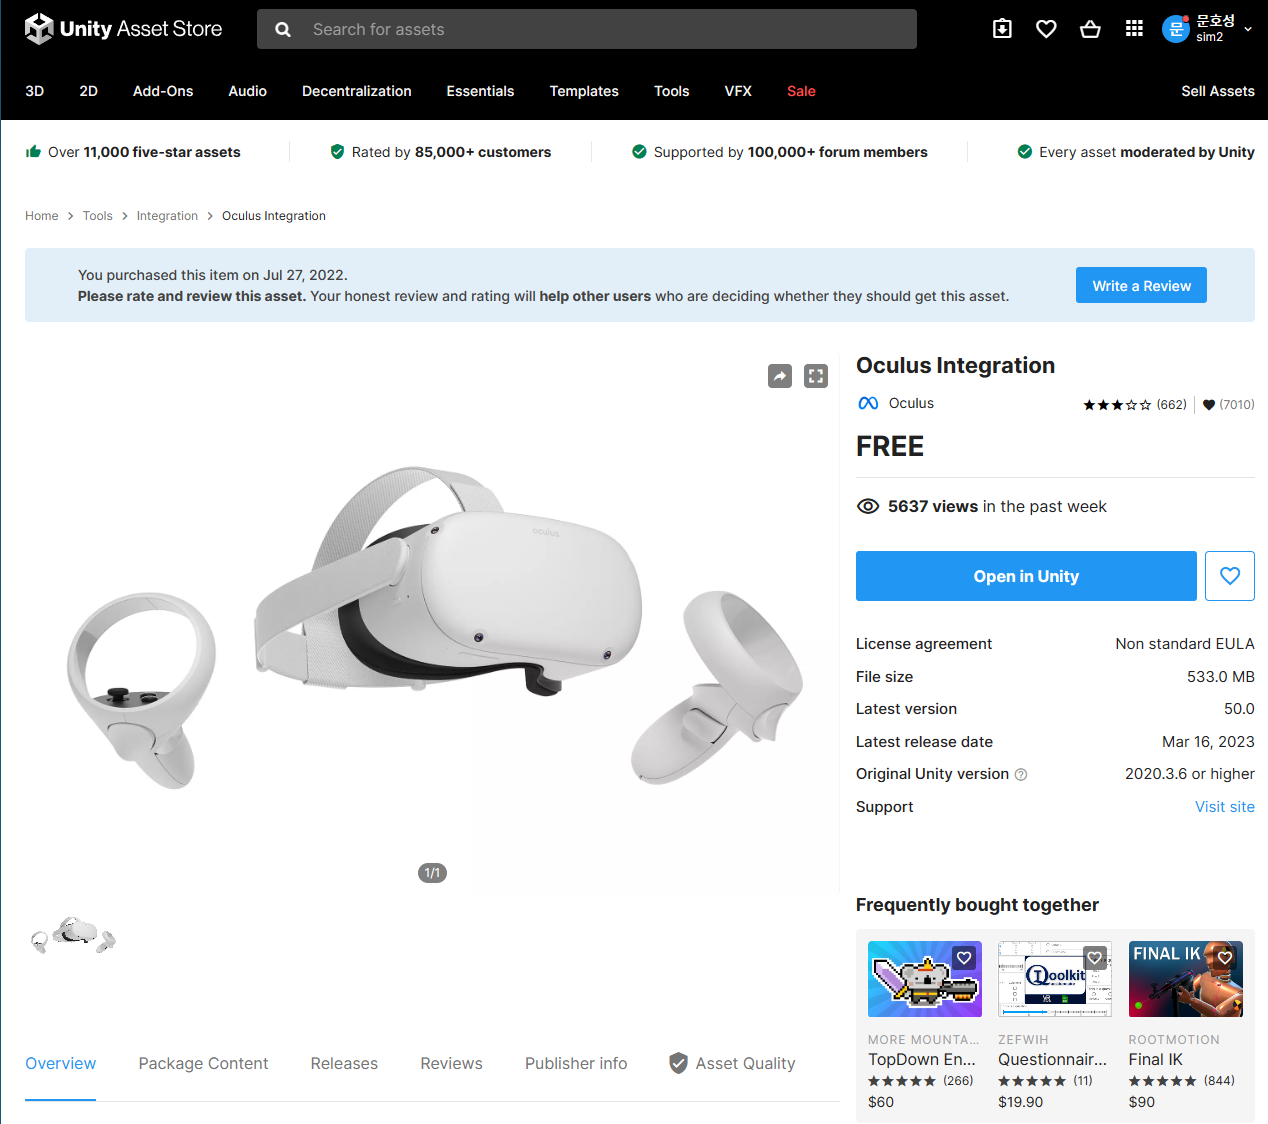Click the Oculus publisher logo icon
This screenshot has height=1124, width=1268.
pos(868,403)
